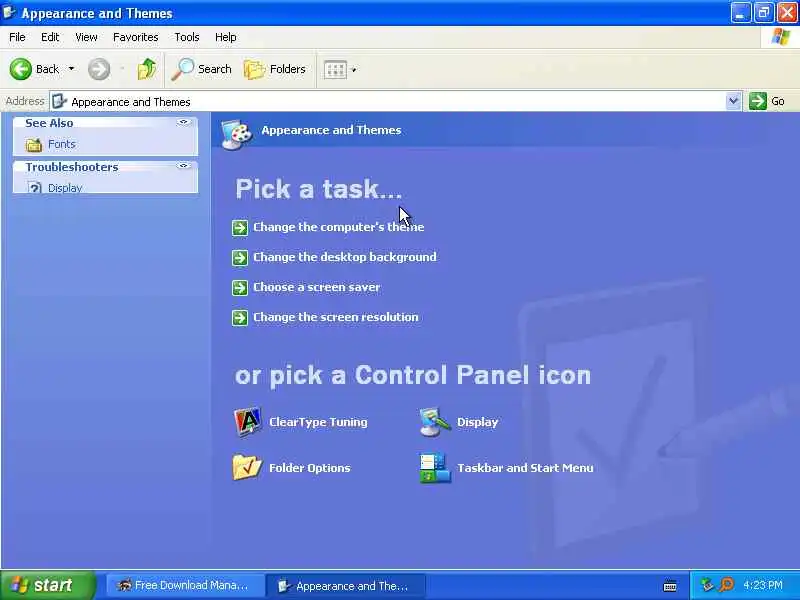The image size is (800, 600).
Task: Click the Views grid icon
Action: 335,69
